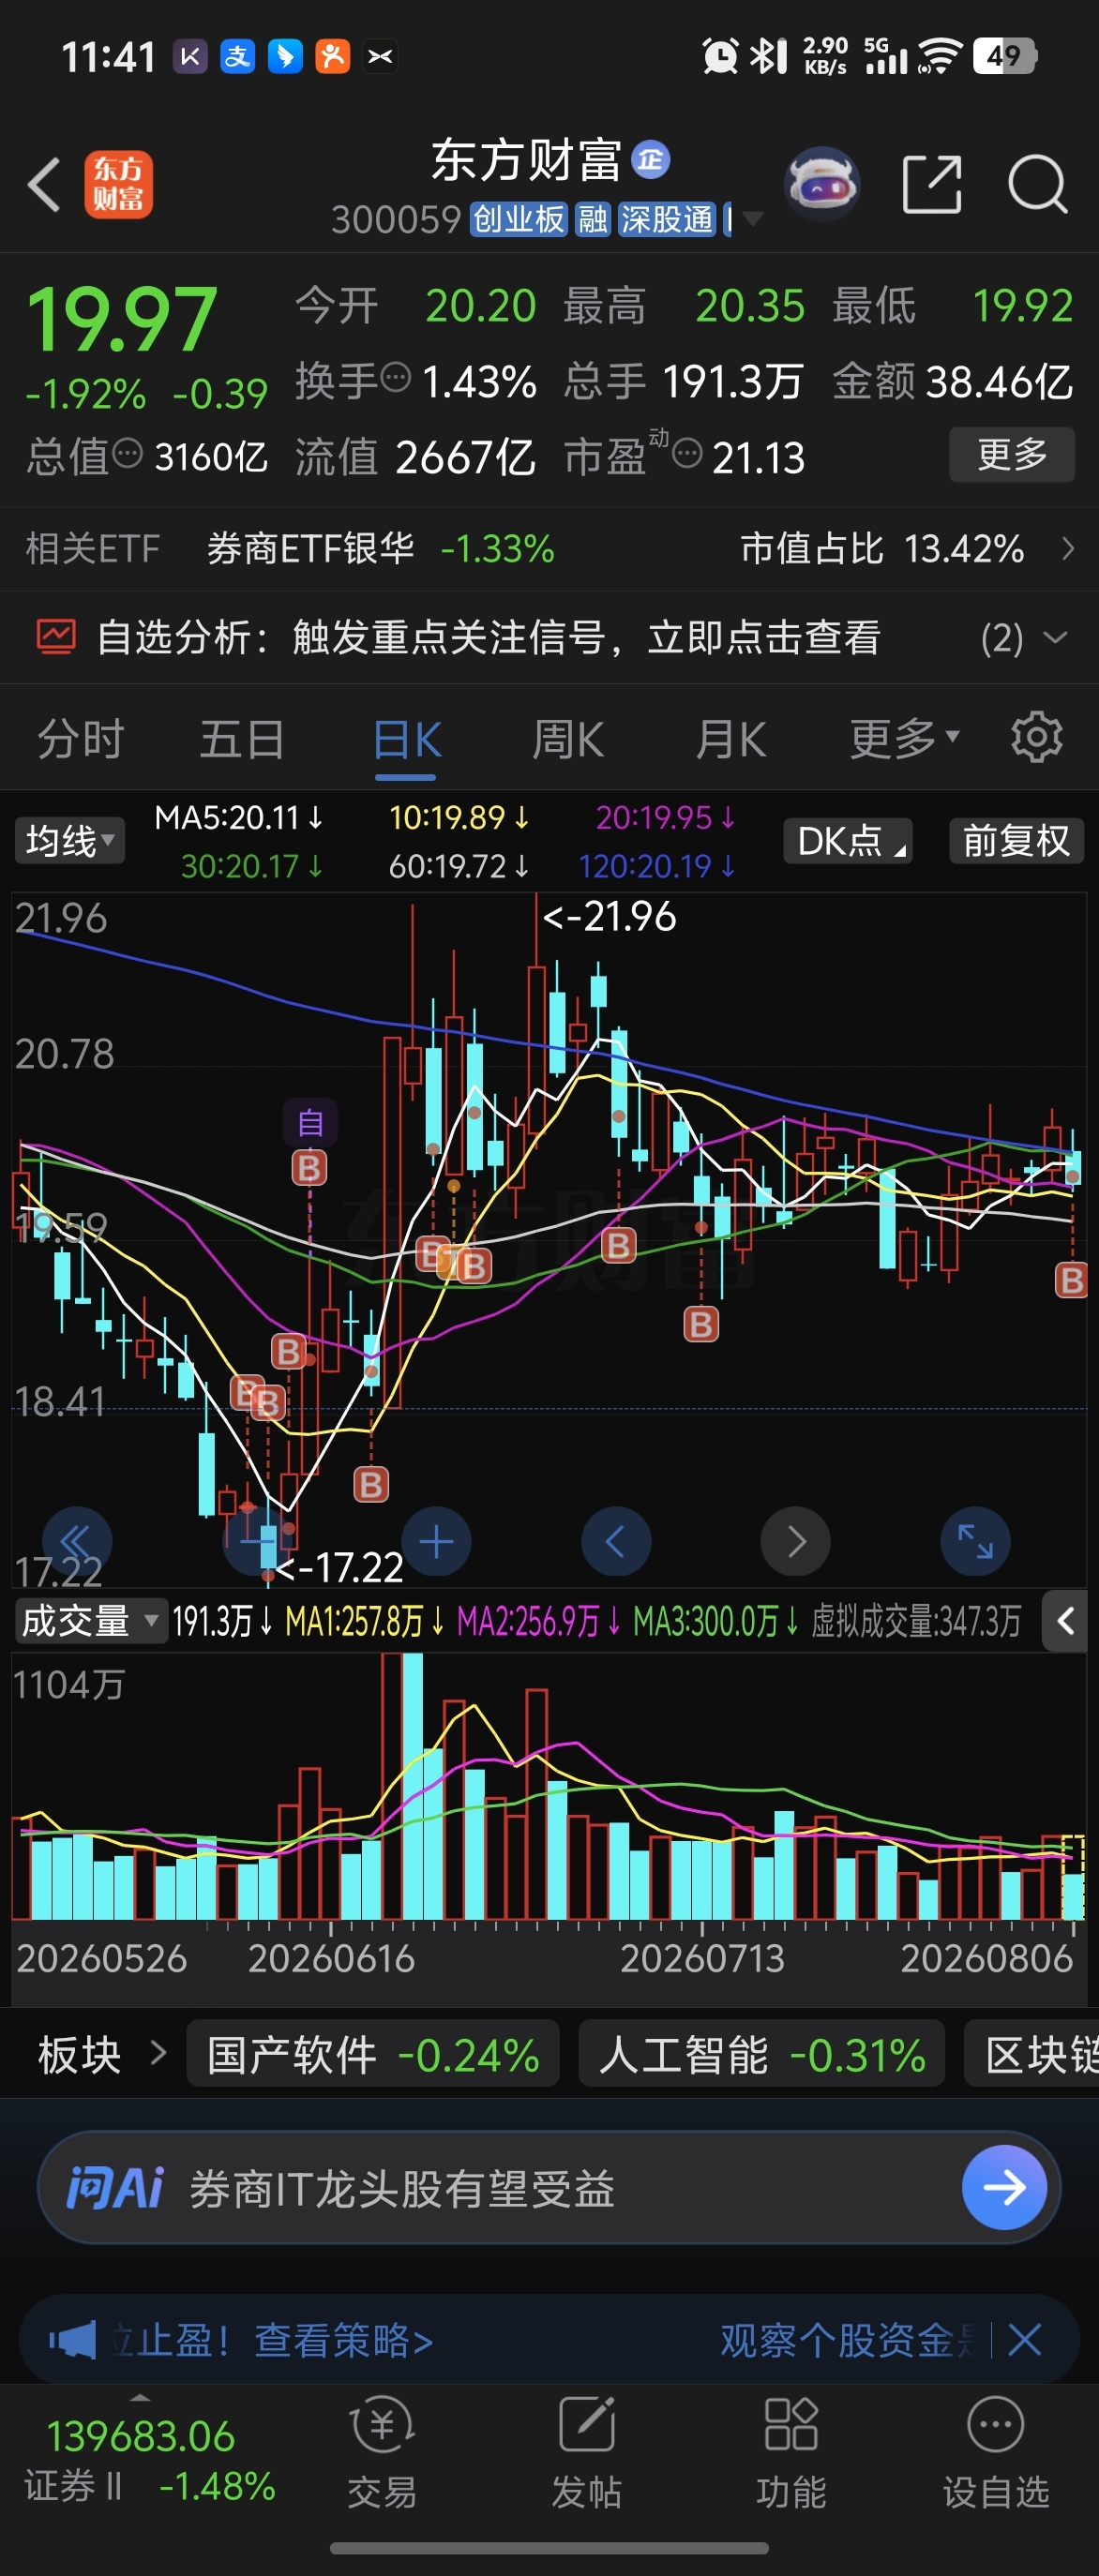The image size is (1099, 2576).
Task: Open 查看策略 link
Action: pyautogui.click(x=344, y=2340)
